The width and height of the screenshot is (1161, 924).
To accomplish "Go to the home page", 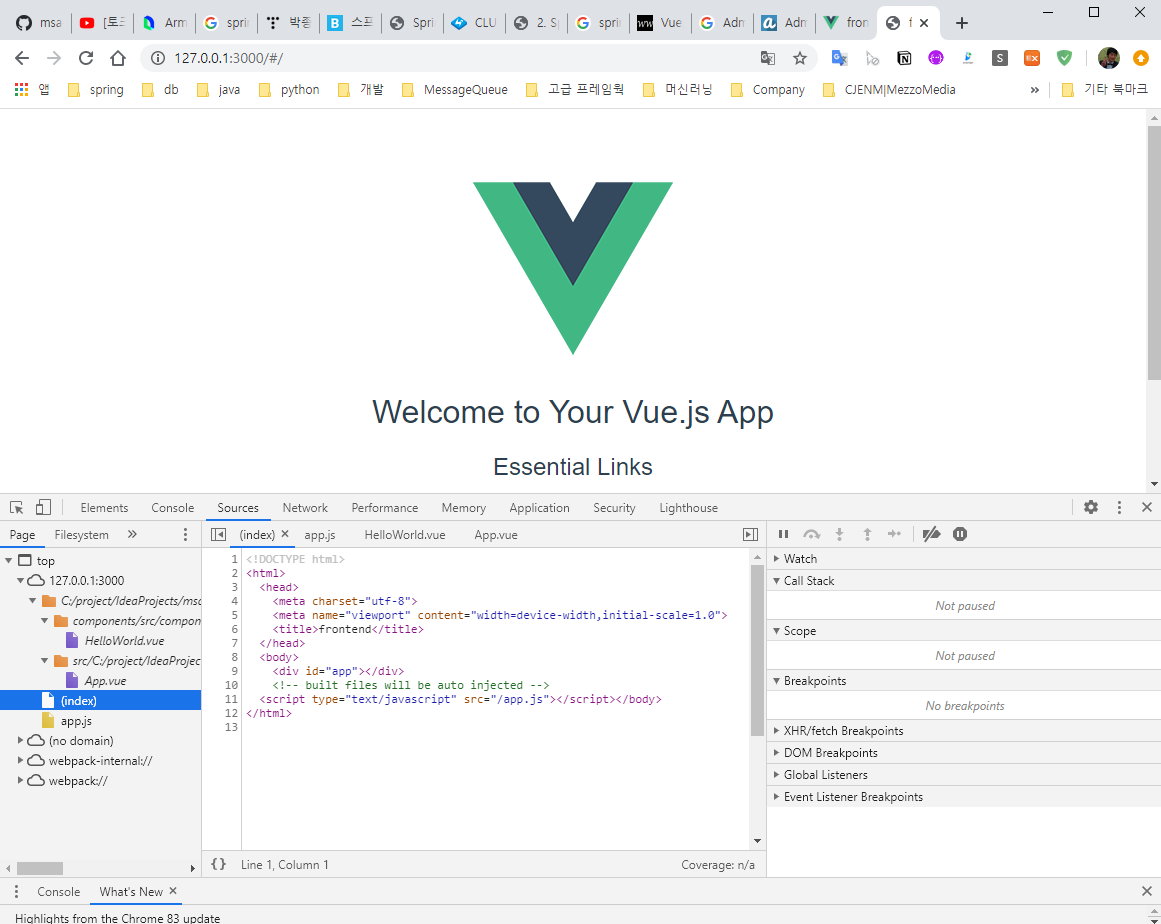I will 118,58.
